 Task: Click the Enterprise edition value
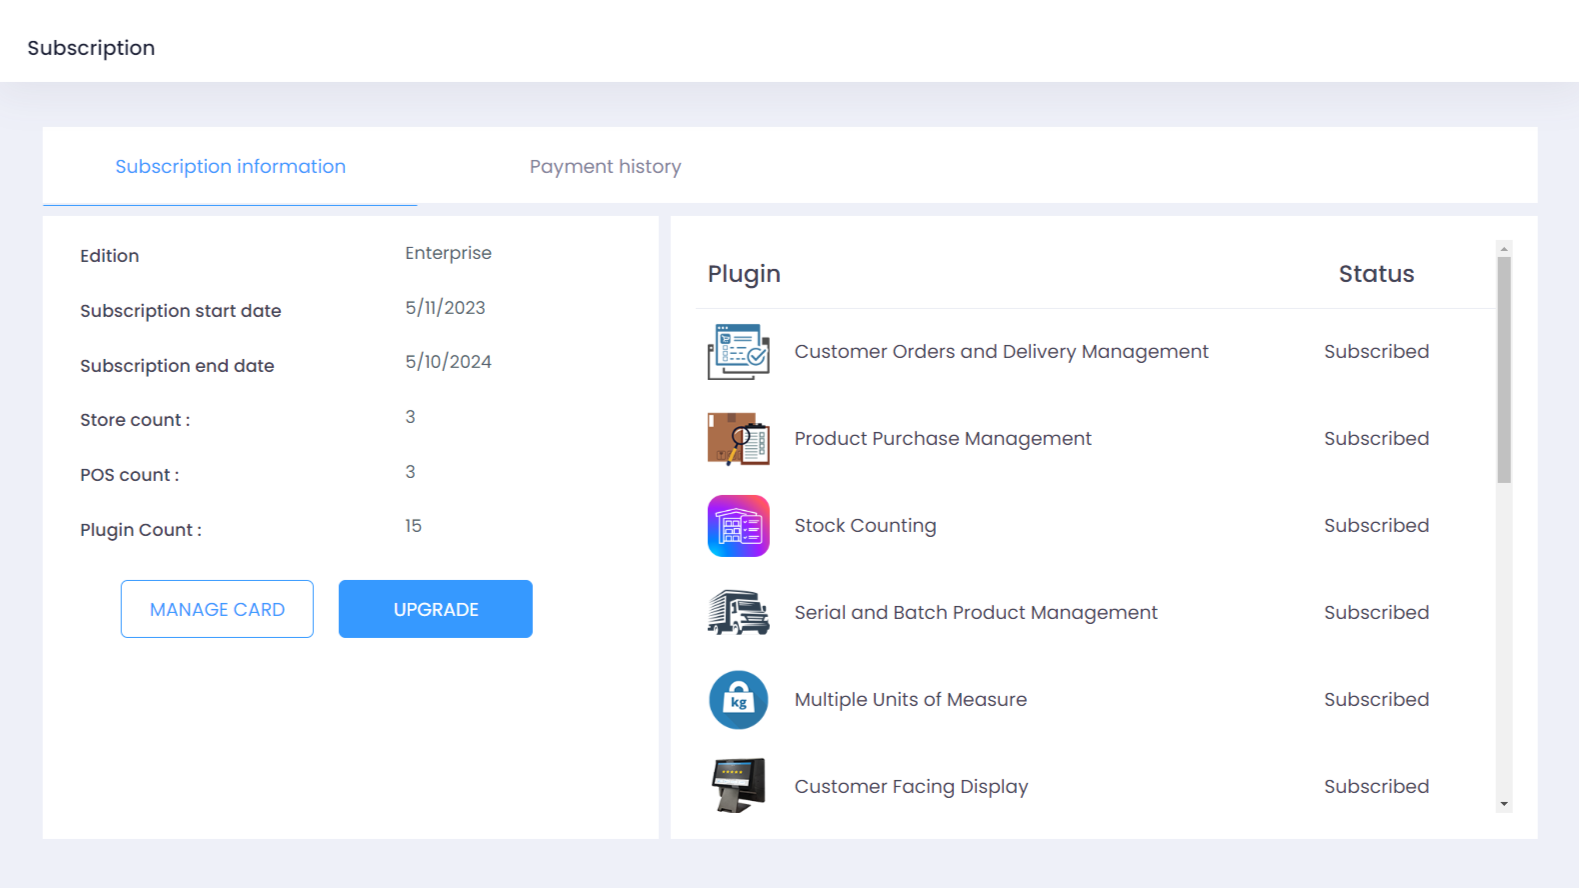point(448,254)
